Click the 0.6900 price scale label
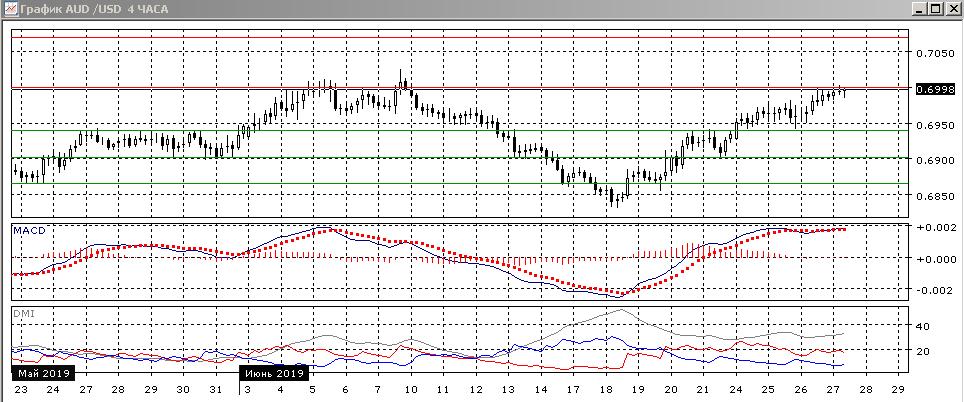964x402 pixels. [x=936, y=161]
